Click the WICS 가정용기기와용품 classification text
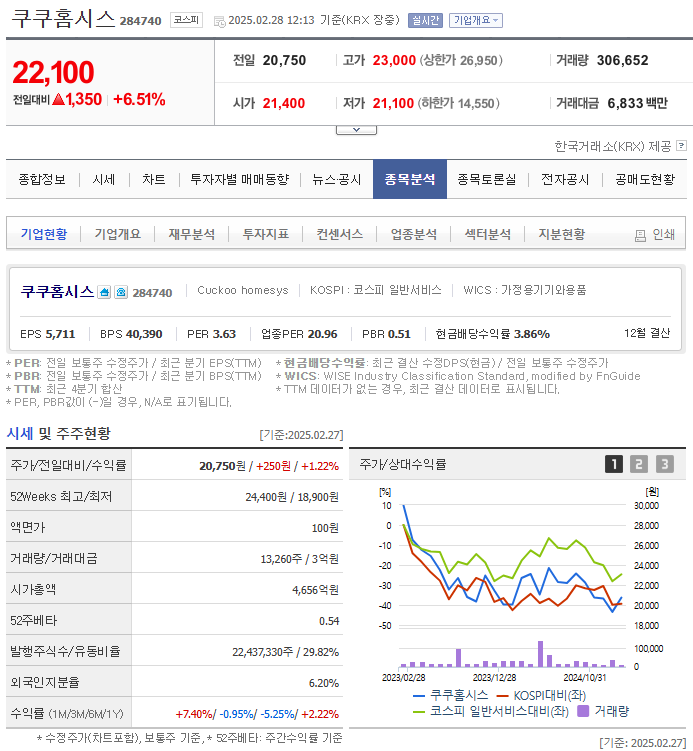This screenshot has height=751, width=693. coord(524,290)
